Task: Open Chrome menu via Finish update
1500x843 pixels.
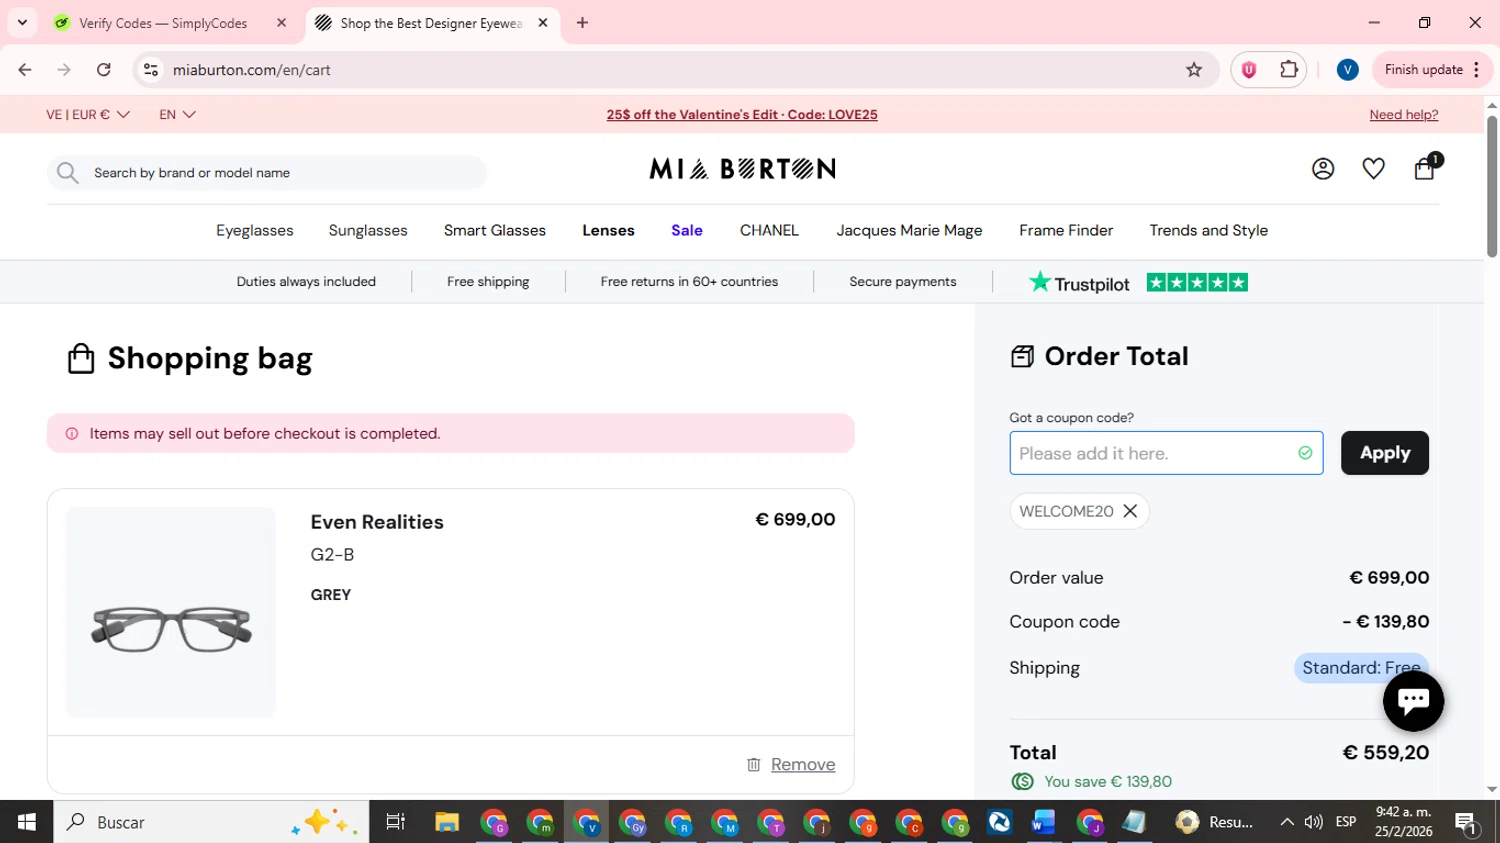Action: tap(1433, 70)
